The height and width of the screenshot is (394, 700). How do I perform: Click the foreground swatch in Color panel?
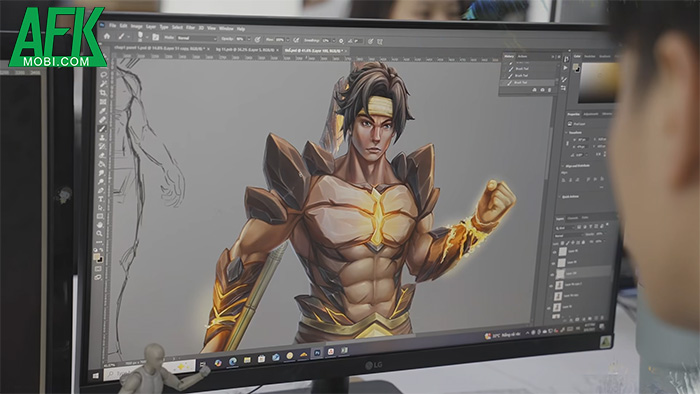coord(575,66)
